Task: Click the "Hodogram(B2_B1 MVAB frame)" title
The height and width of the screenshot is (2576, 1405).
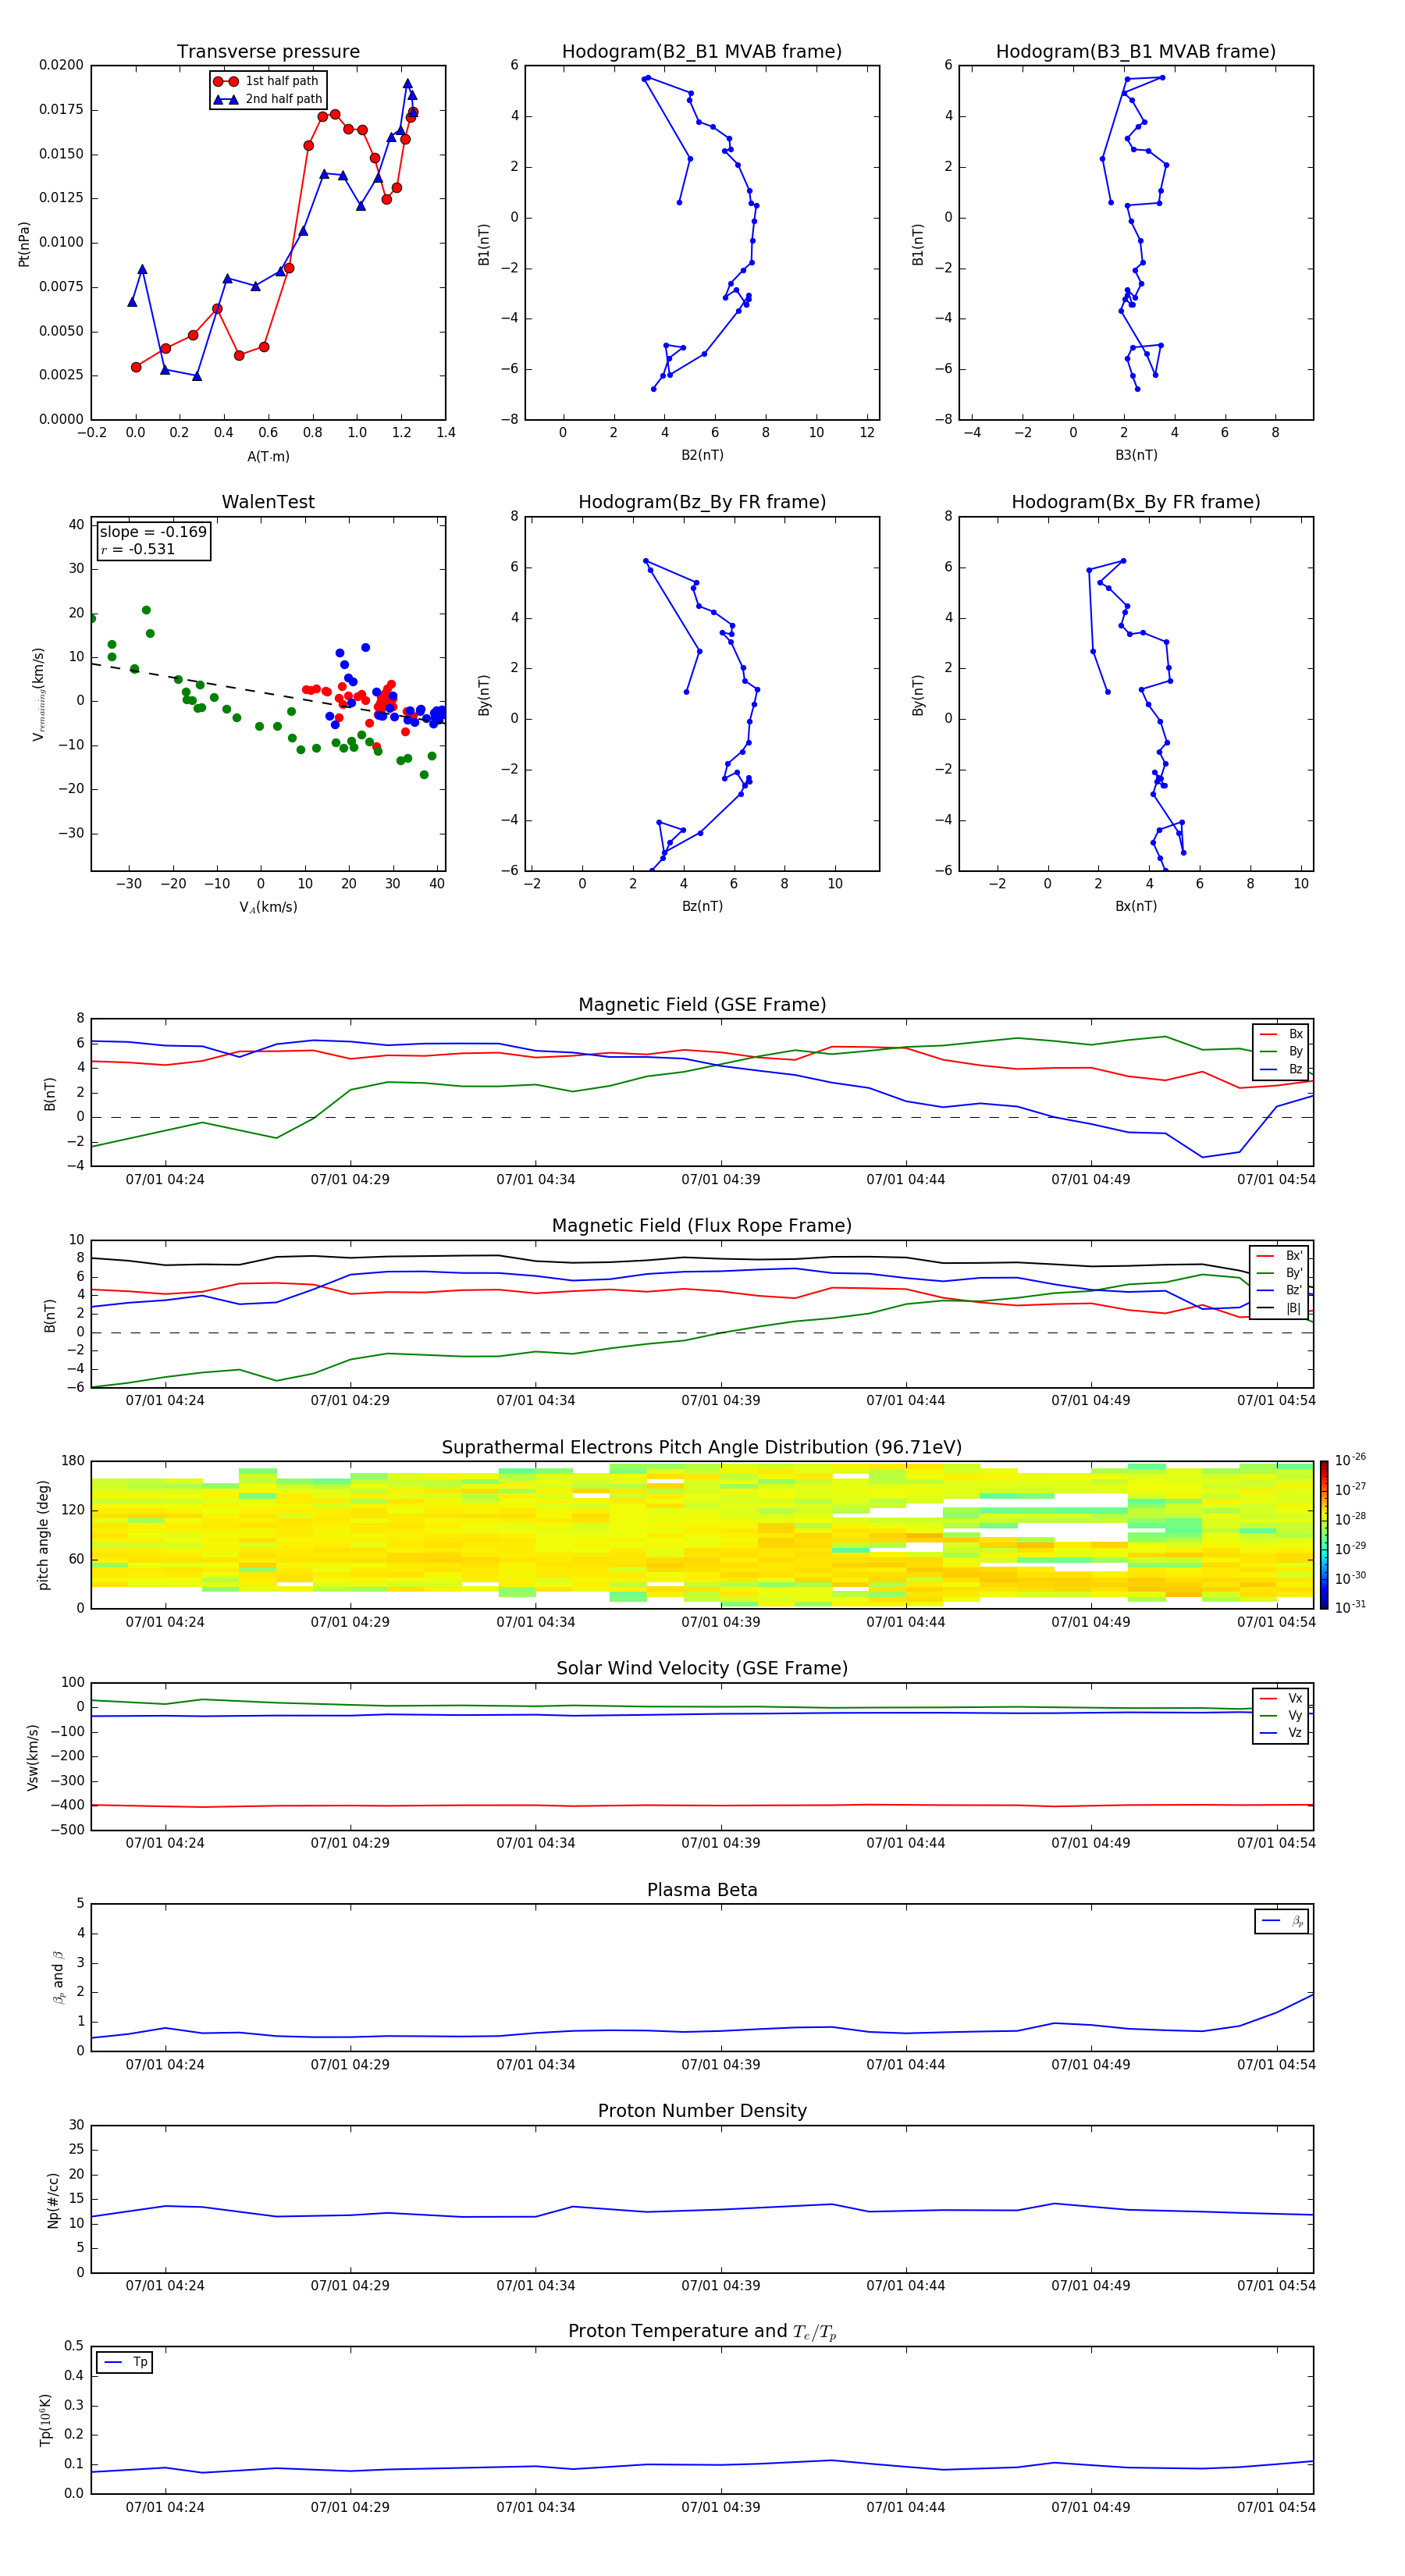Action: 702,52
